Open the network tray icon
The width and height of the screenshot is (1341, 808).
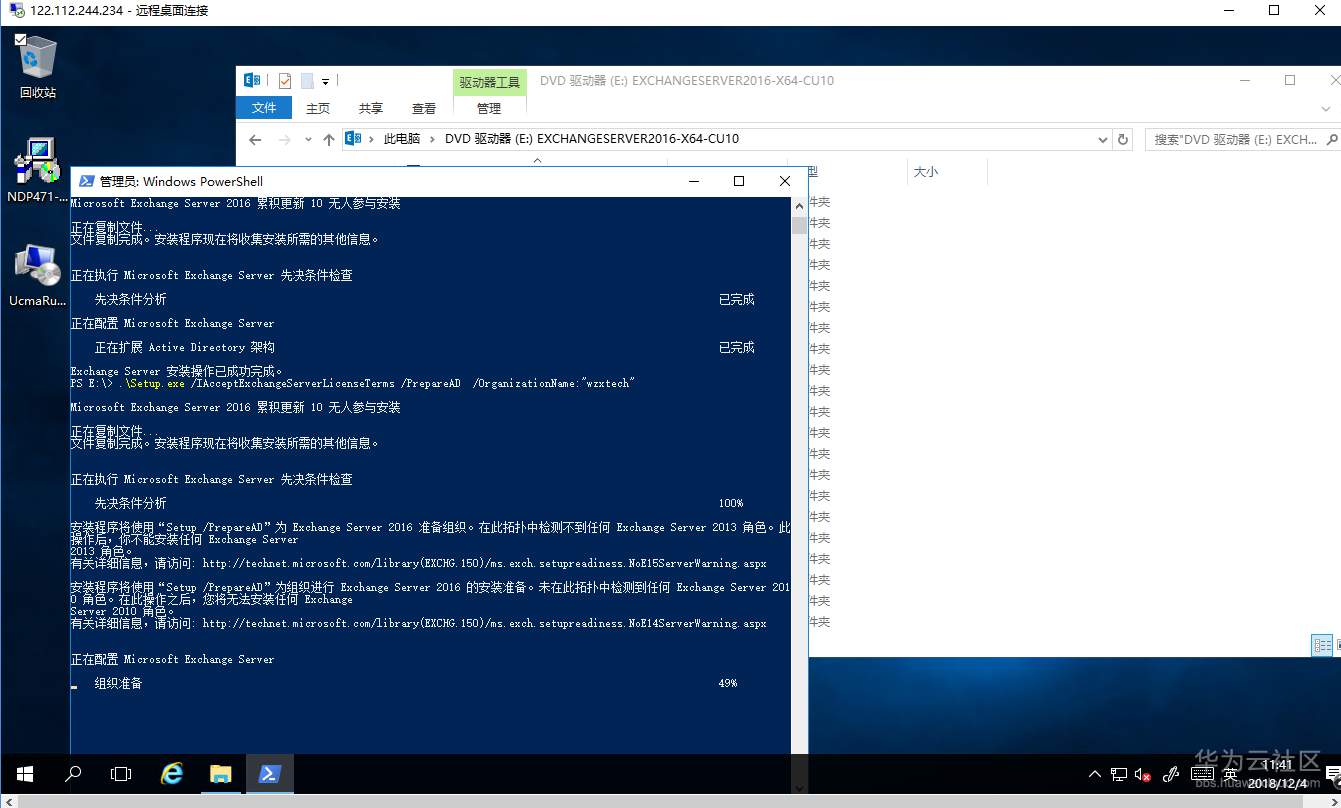(1119, 775)
